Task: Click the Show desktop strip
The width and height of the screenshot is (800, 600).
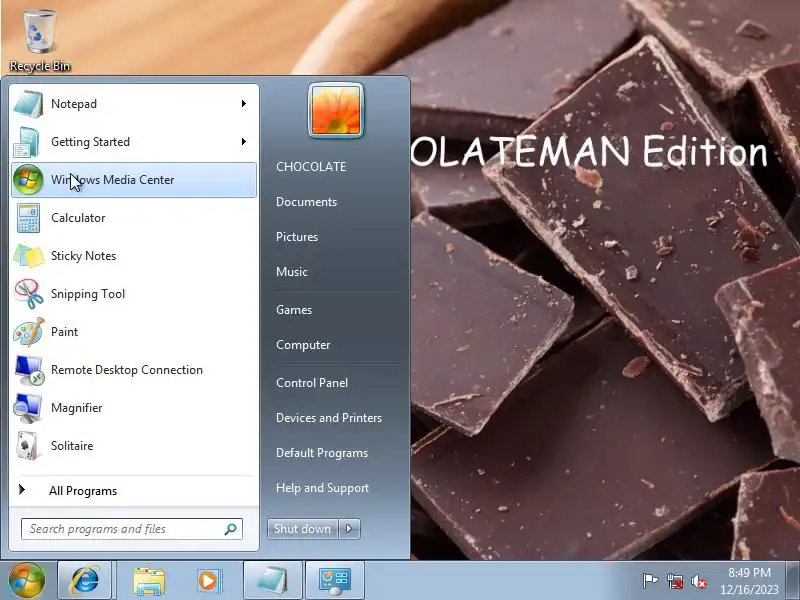Action: tap(792, 580)
